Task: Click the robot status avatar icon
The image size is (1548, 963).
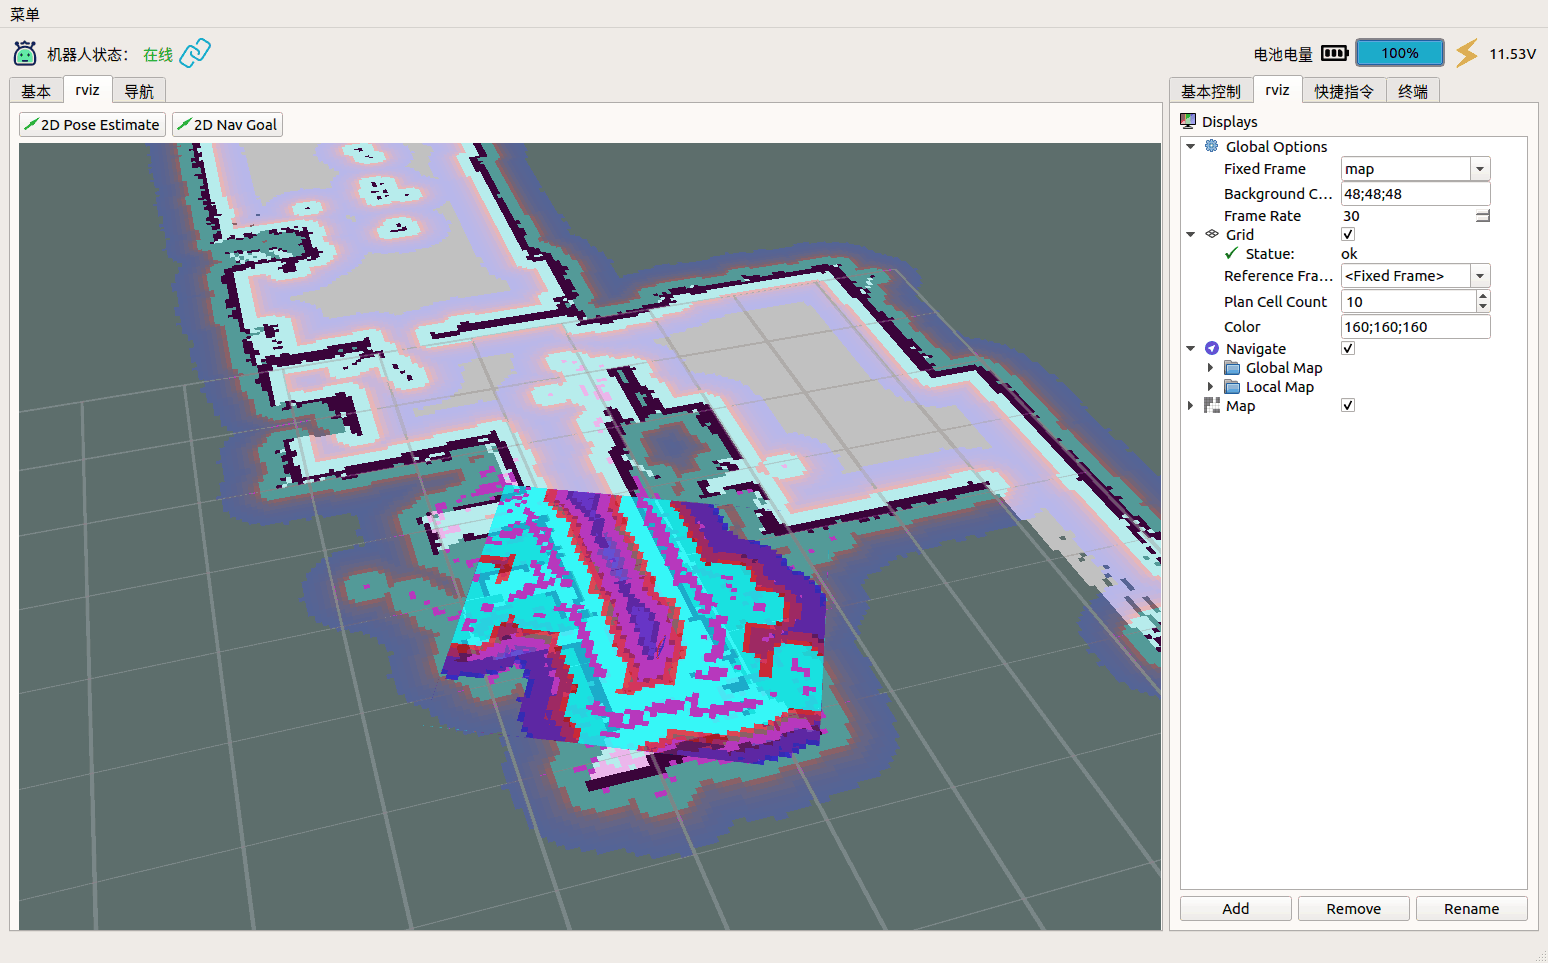Action: [25, 53]
